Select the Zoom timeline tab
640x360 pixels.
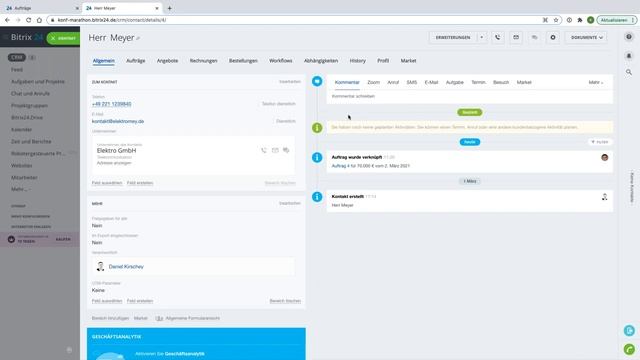click(x=373, y=82)
